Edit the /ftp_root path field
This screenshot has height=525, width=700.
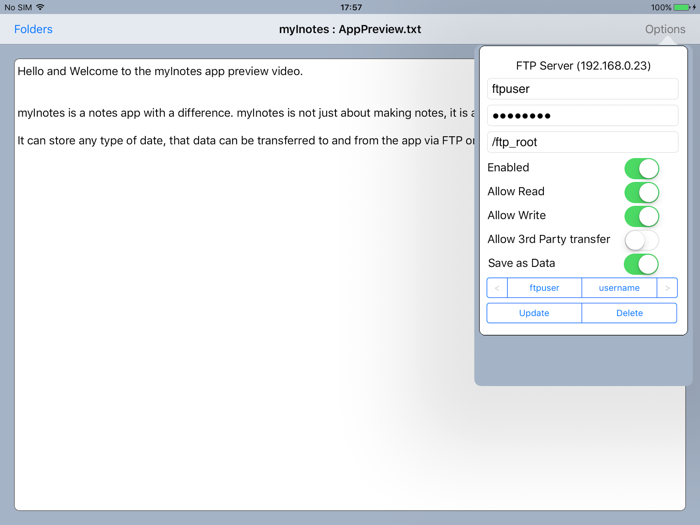click(583, 142)
